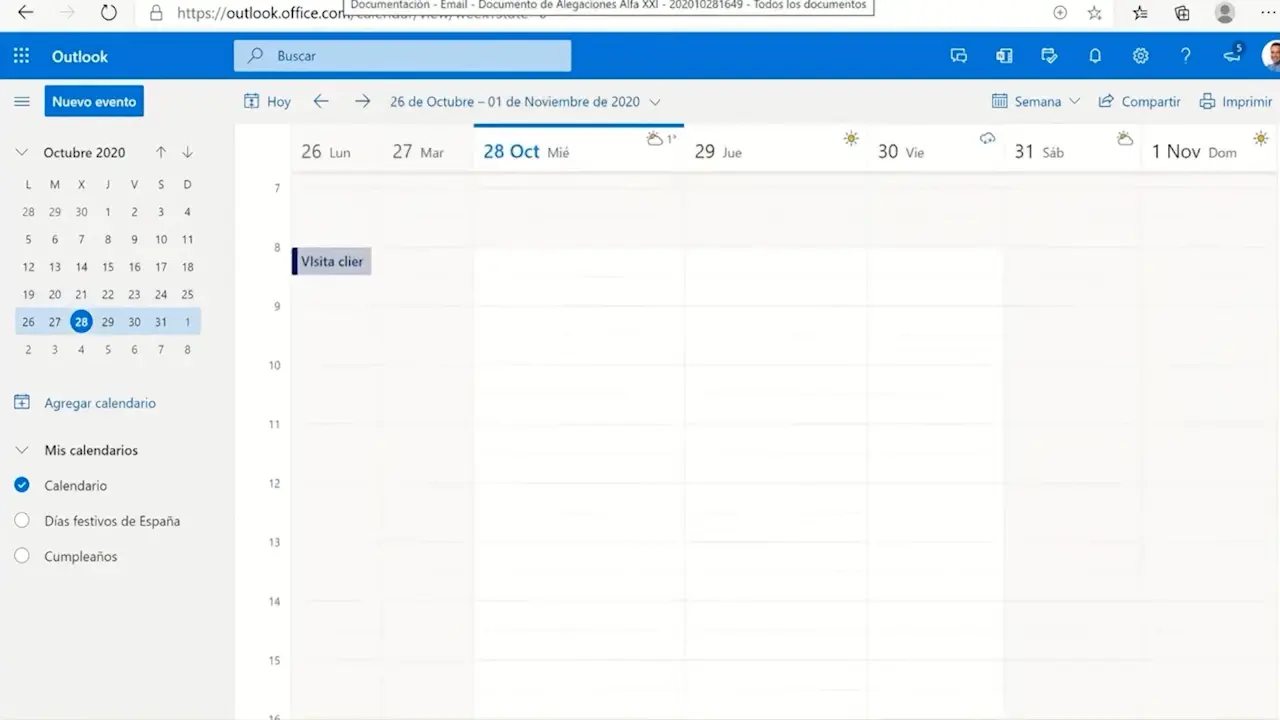Image resolution: width=1280 pixels, height=720 pixels.
Task: Open Outlook settings gear
Action: click(1140, 56)
